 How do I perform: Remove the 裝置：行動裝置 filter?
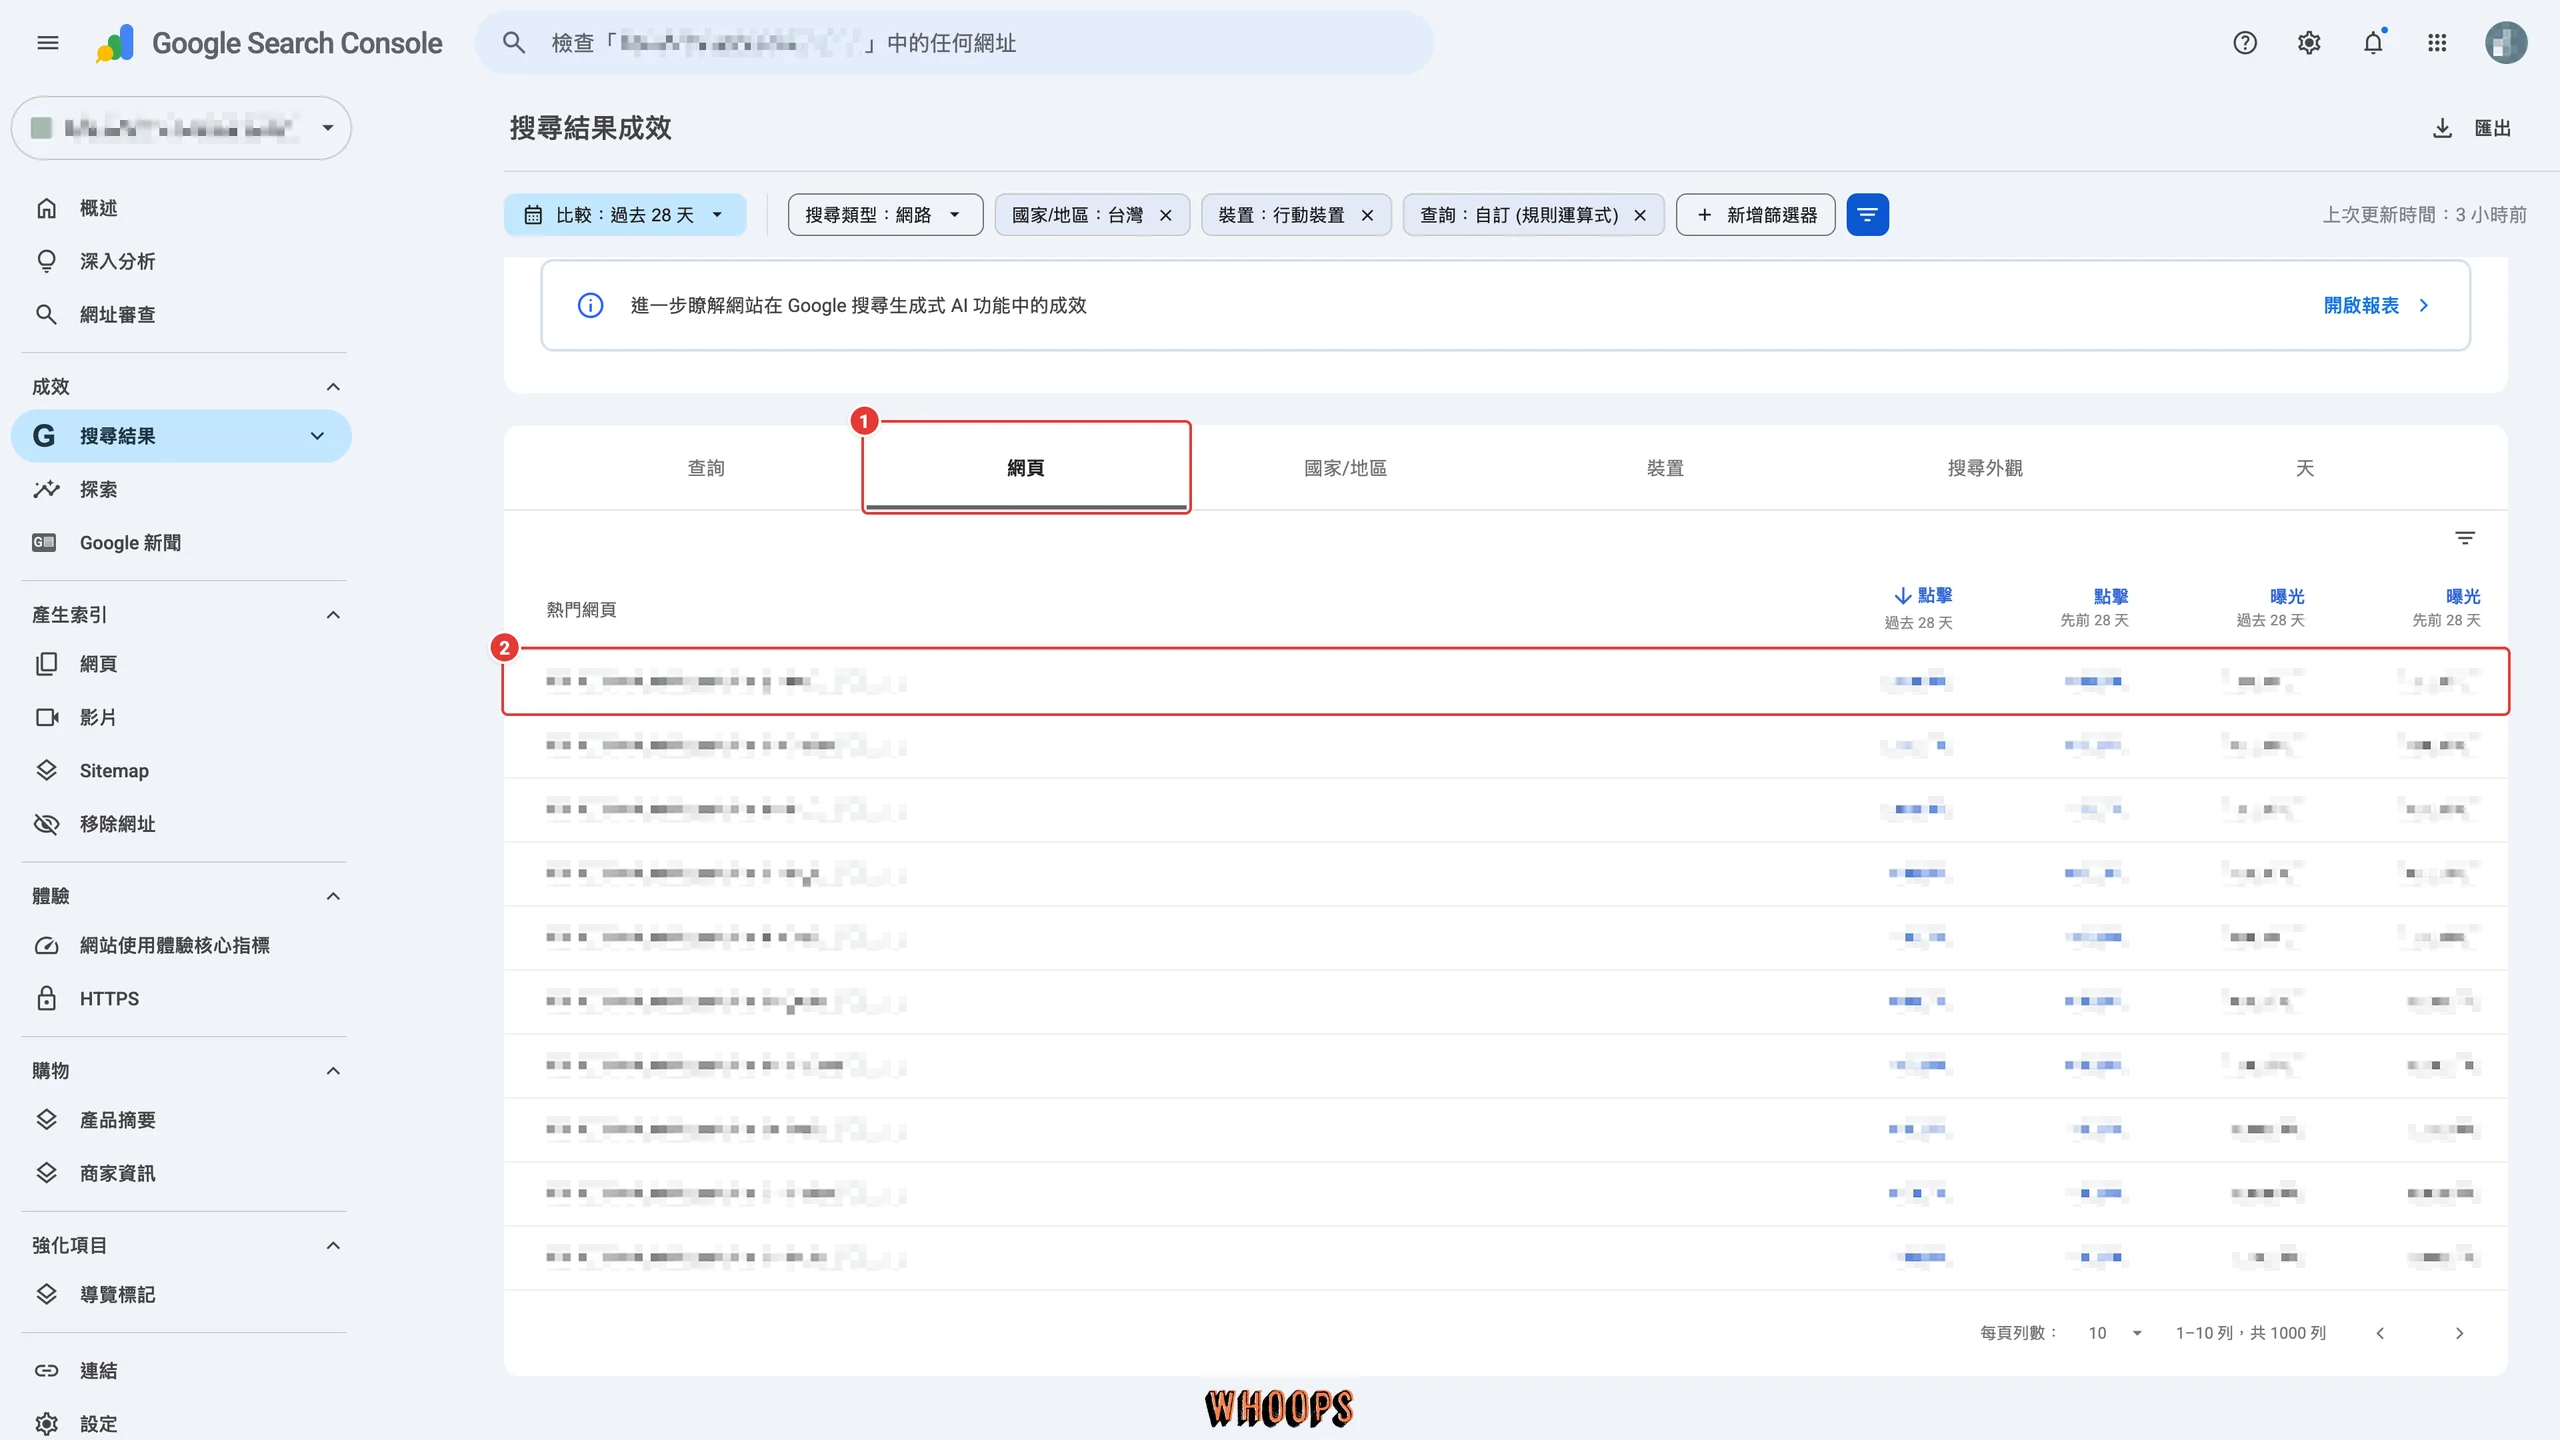tap(1367, 215)
